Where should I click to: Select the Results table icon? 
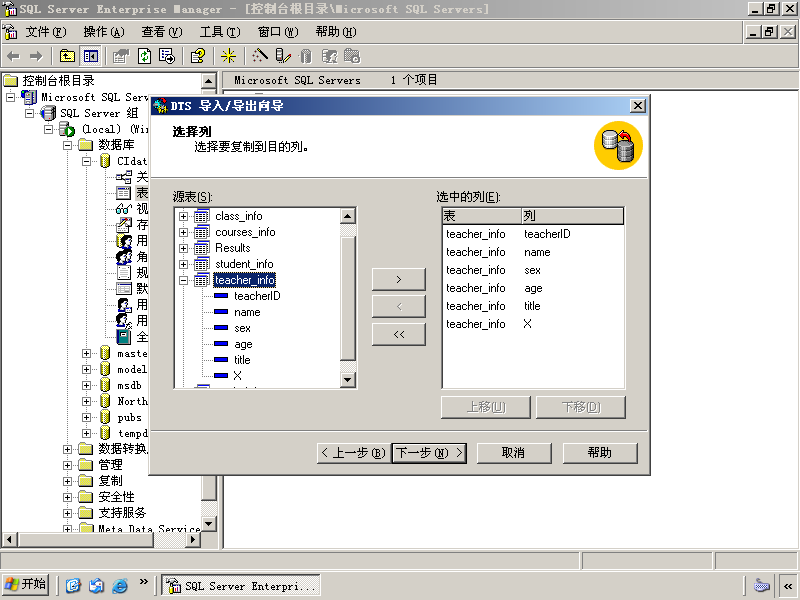202,248
